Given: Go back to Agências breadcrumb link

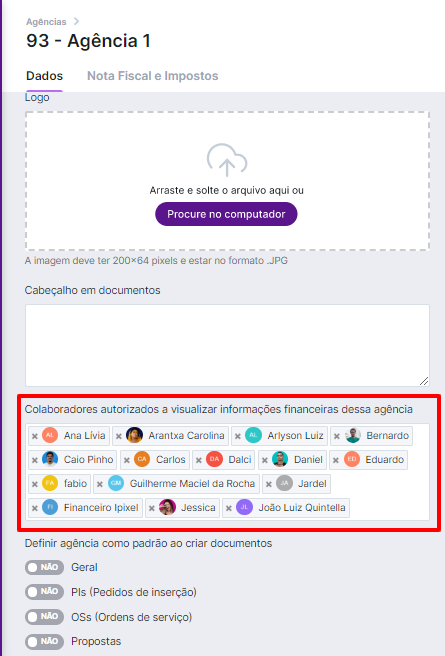Looking at the screenshot, I should coord(46,22).
